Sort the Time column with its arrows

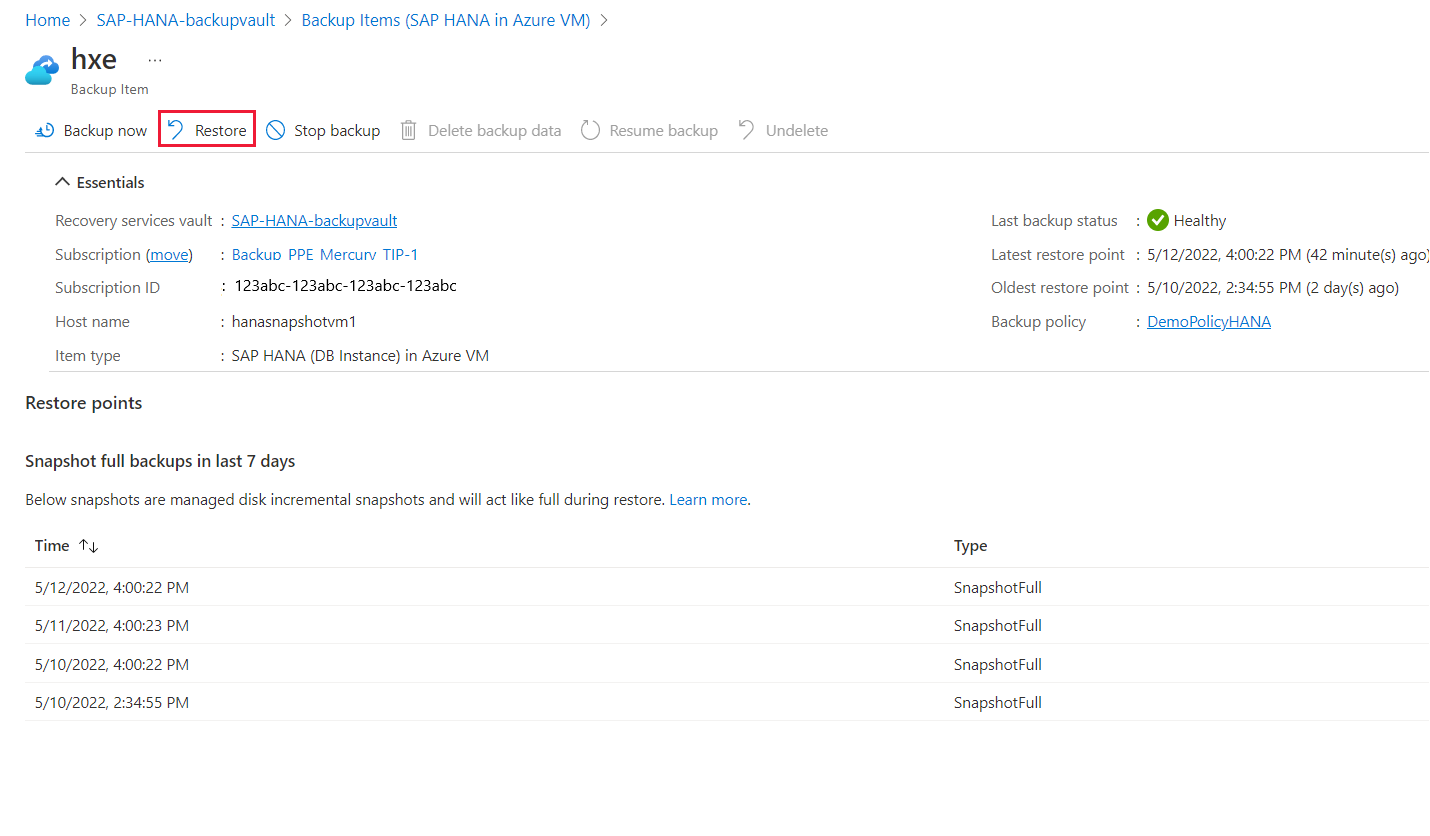click(x=86, y=546)
